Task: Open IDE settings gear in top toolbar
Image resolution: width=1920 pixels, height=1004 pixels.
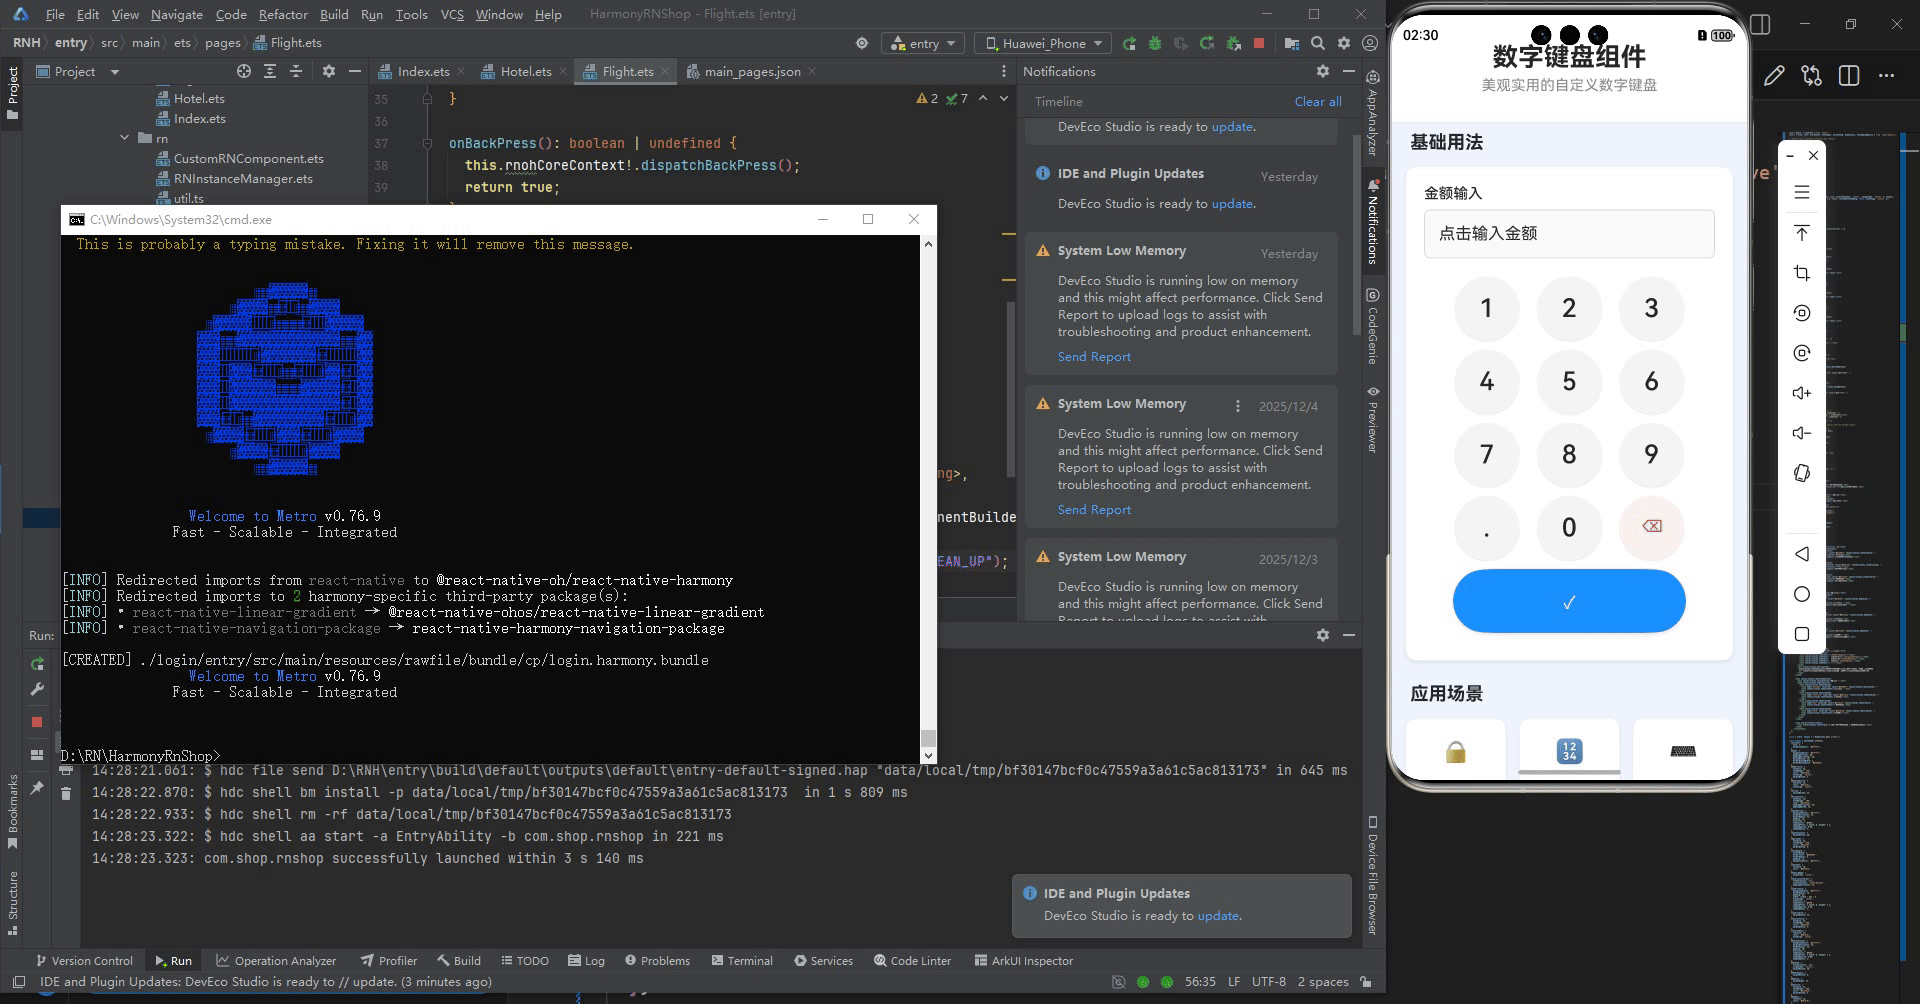Action: (1344, 43)
